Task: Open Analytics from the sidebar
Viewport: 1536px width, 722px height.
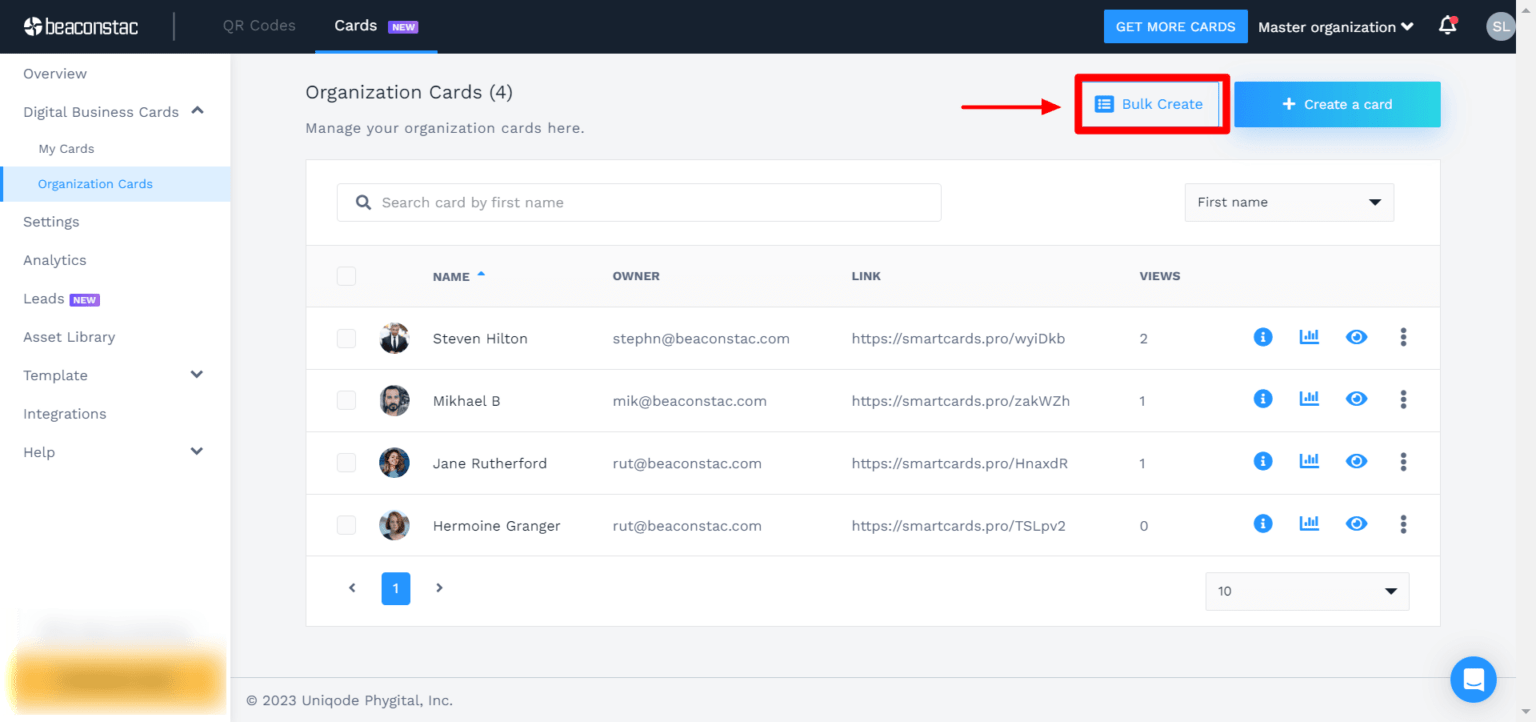Action: pos(55,260)
